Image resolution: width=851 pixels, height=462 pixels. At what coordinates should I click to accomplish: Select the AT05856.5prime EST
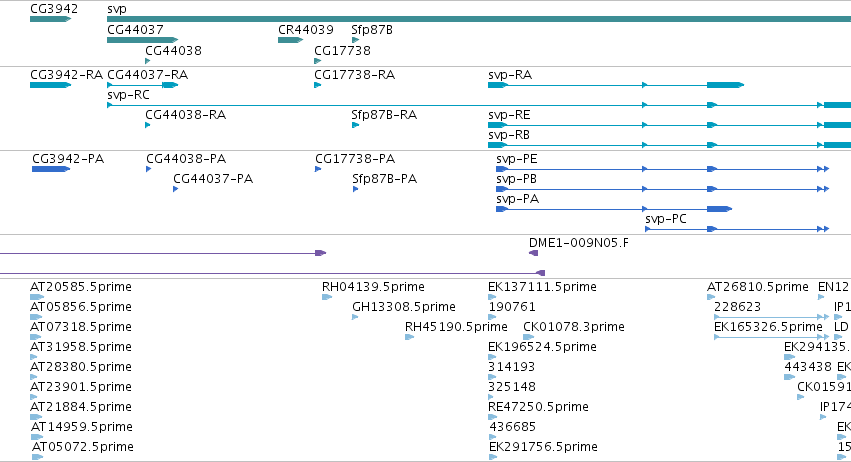click(36, 317)
